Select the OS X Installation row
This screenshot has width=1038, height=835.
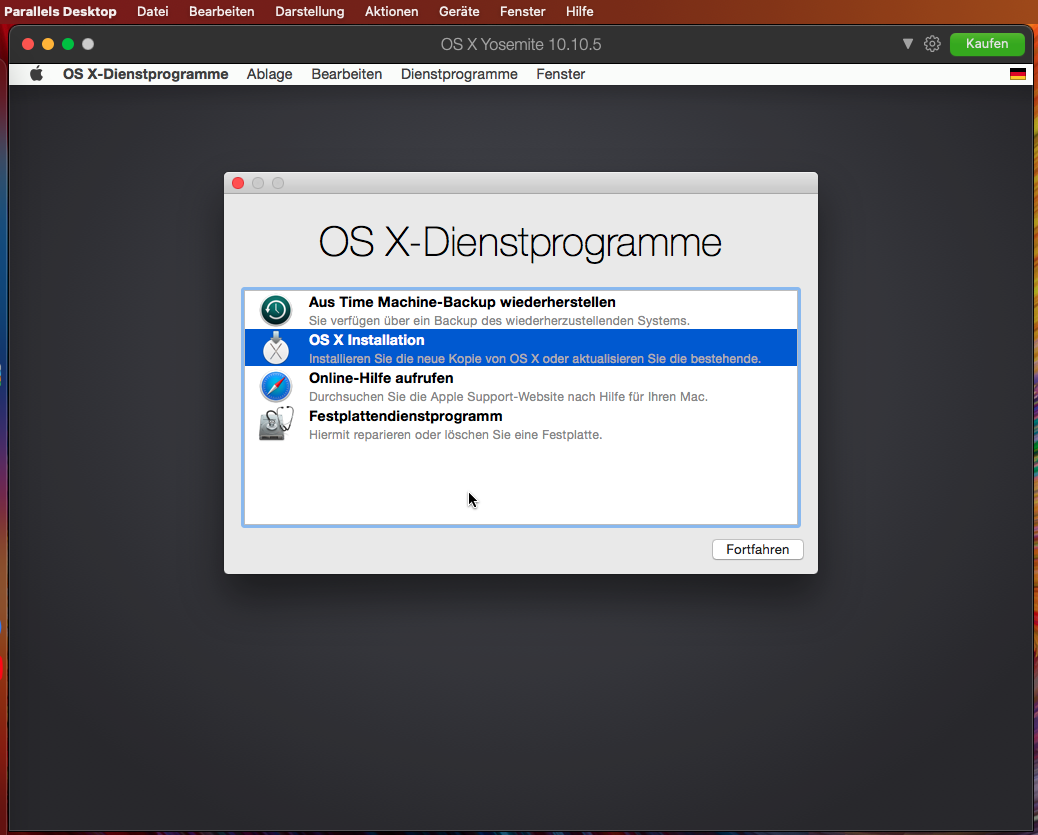[521, 348]
